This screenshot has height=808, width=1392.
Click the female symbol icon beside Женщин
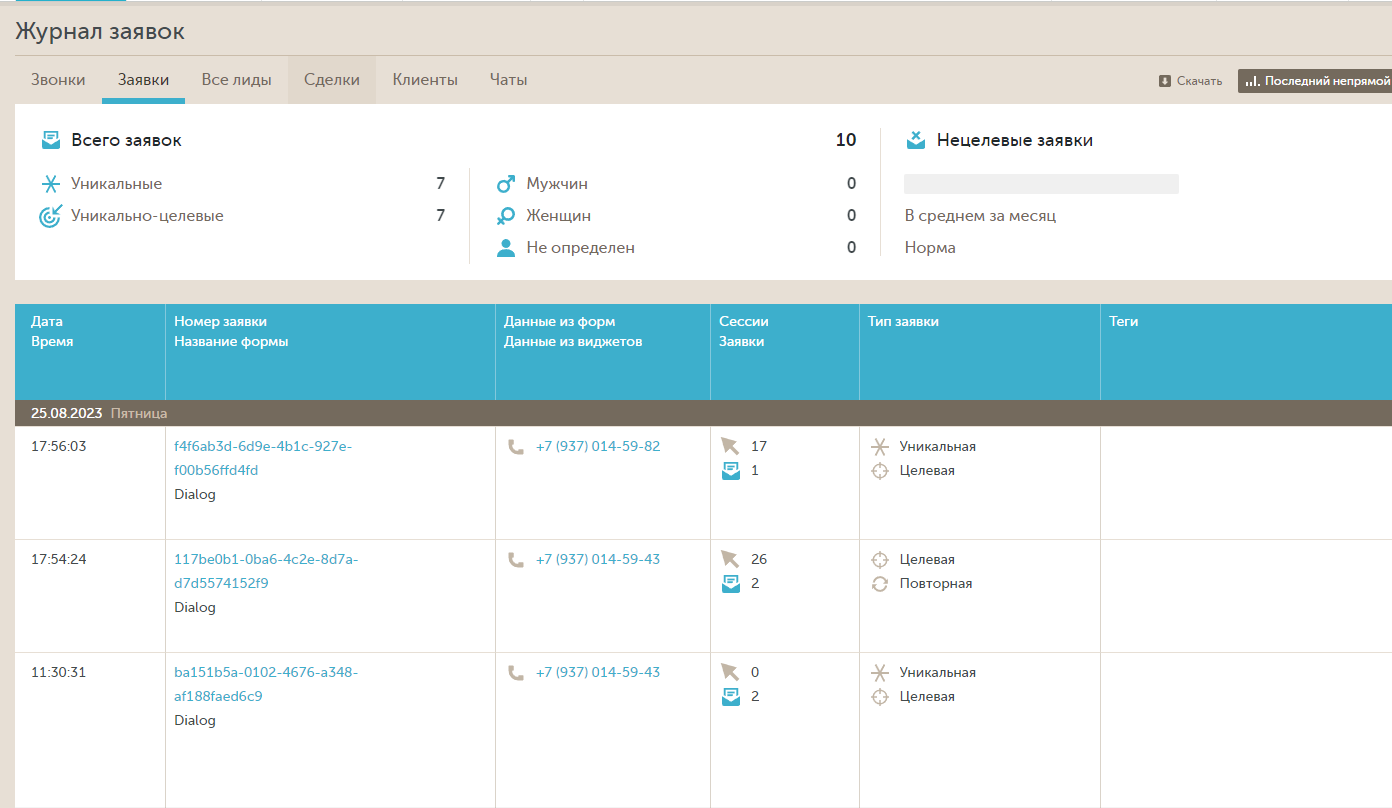(x=506, y=216)
